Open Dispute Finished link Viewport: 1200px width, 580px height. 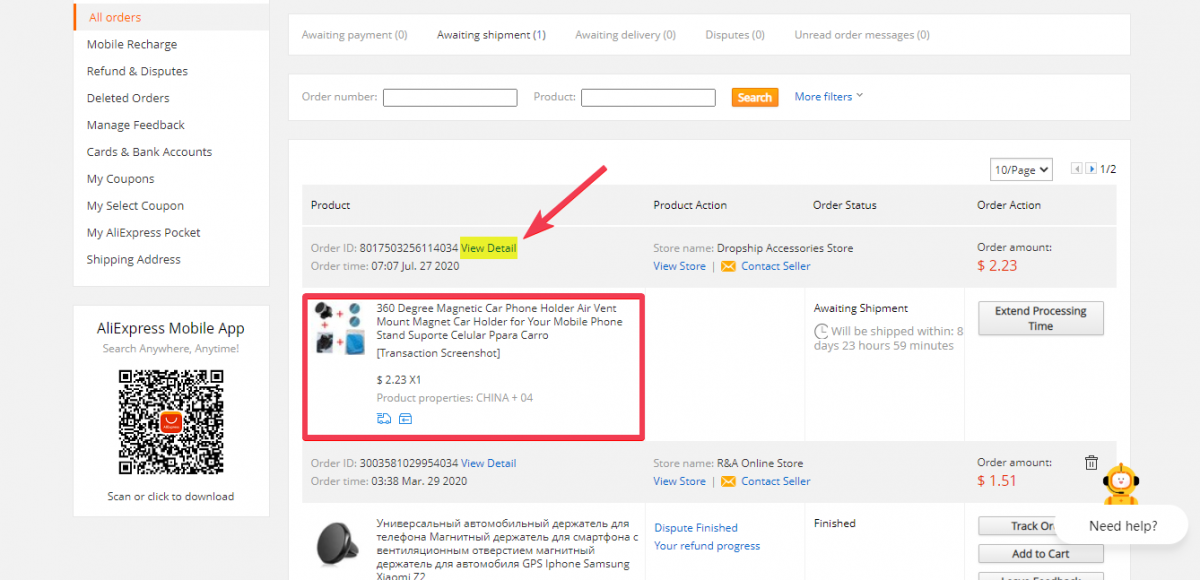click(x=696, y=528)
